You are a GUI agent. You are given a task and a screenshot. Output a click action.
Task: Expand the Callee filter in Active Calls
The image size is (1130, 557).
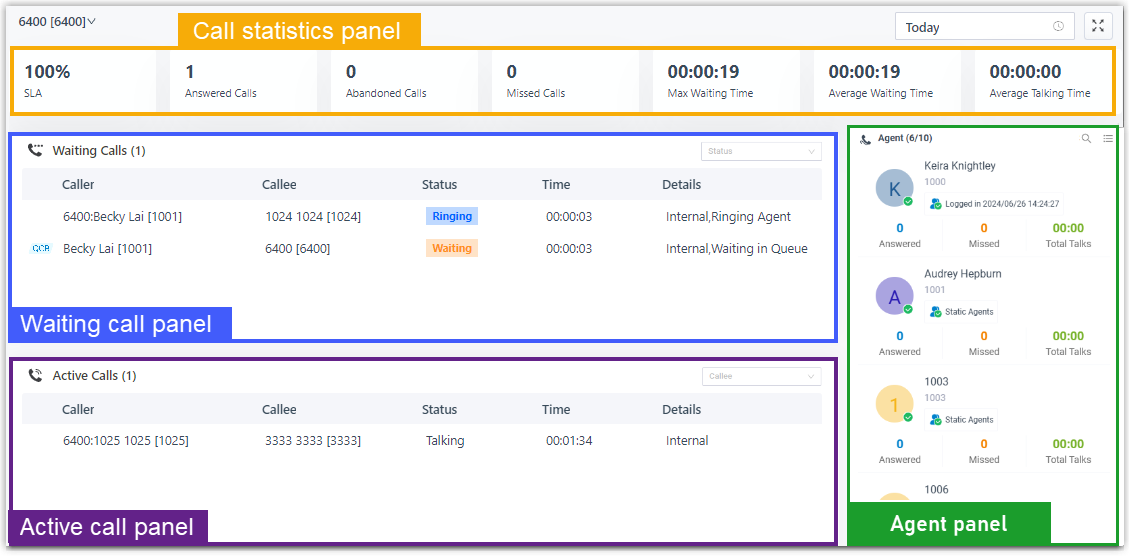[x=761, y=376]
